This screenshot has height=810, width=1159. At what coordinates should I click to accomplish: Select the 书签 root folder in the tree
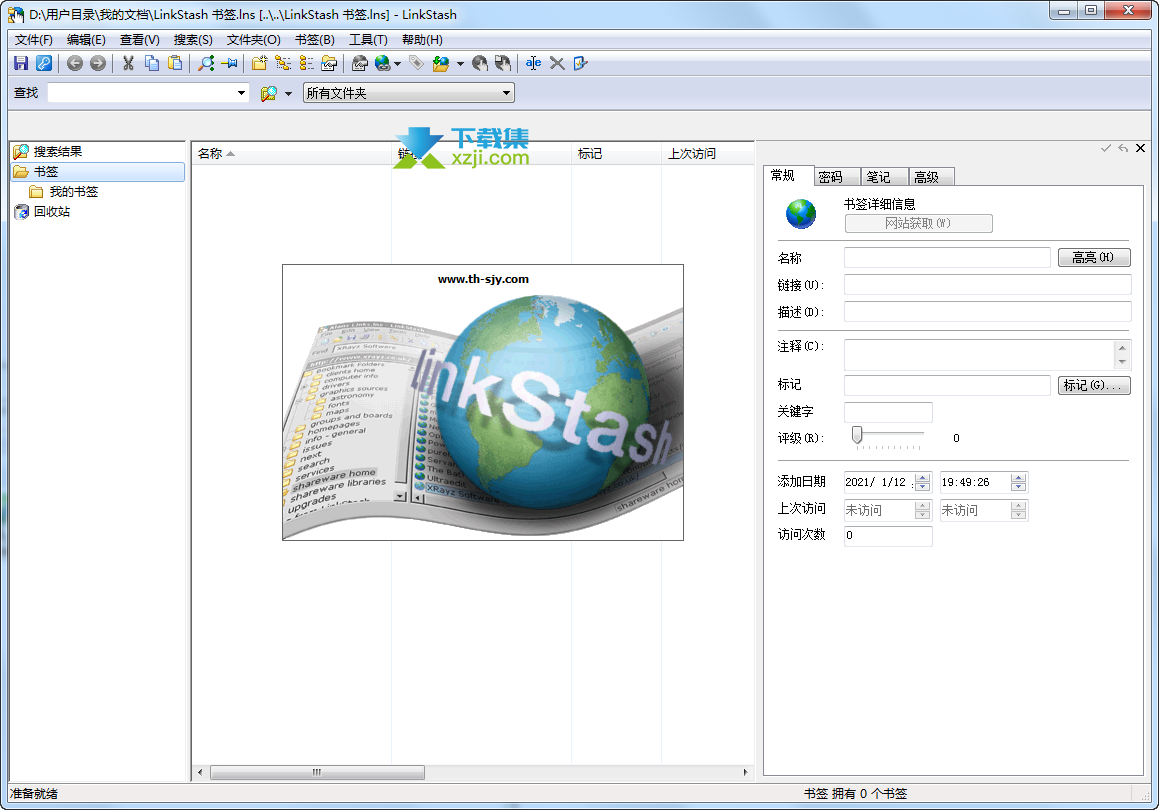tap(98, 171)
